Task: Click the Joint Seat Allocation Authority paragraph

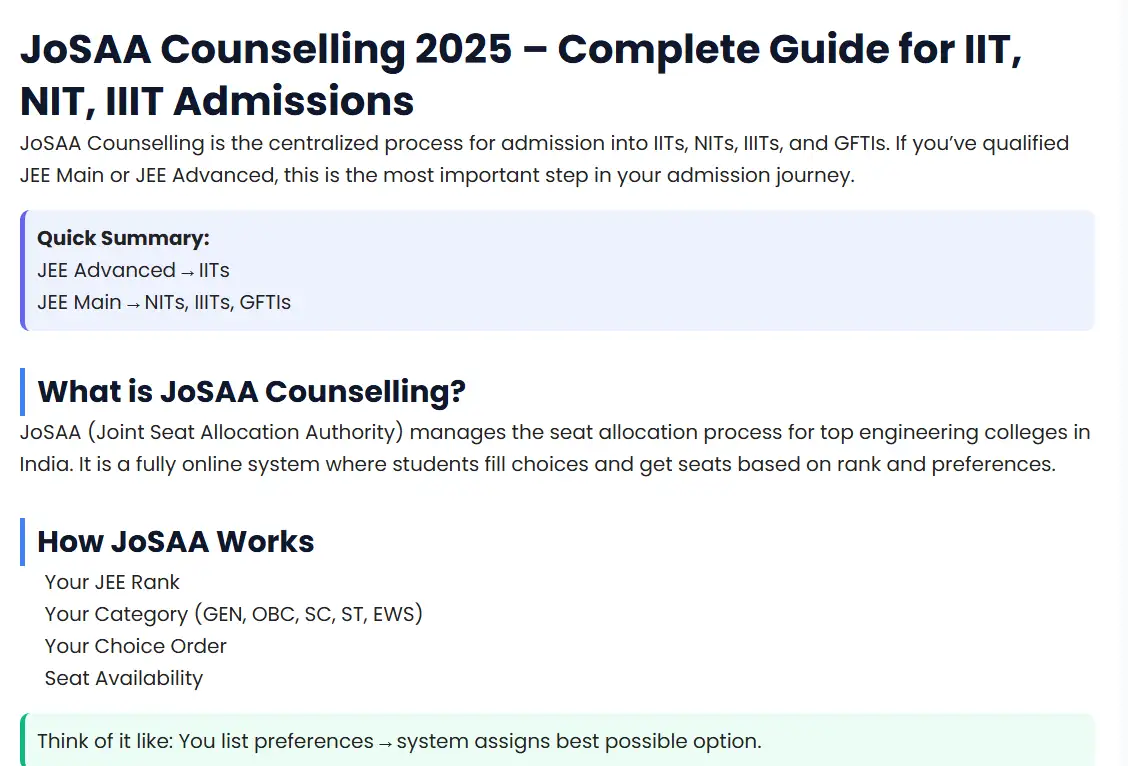Action: tap(555, 448)
